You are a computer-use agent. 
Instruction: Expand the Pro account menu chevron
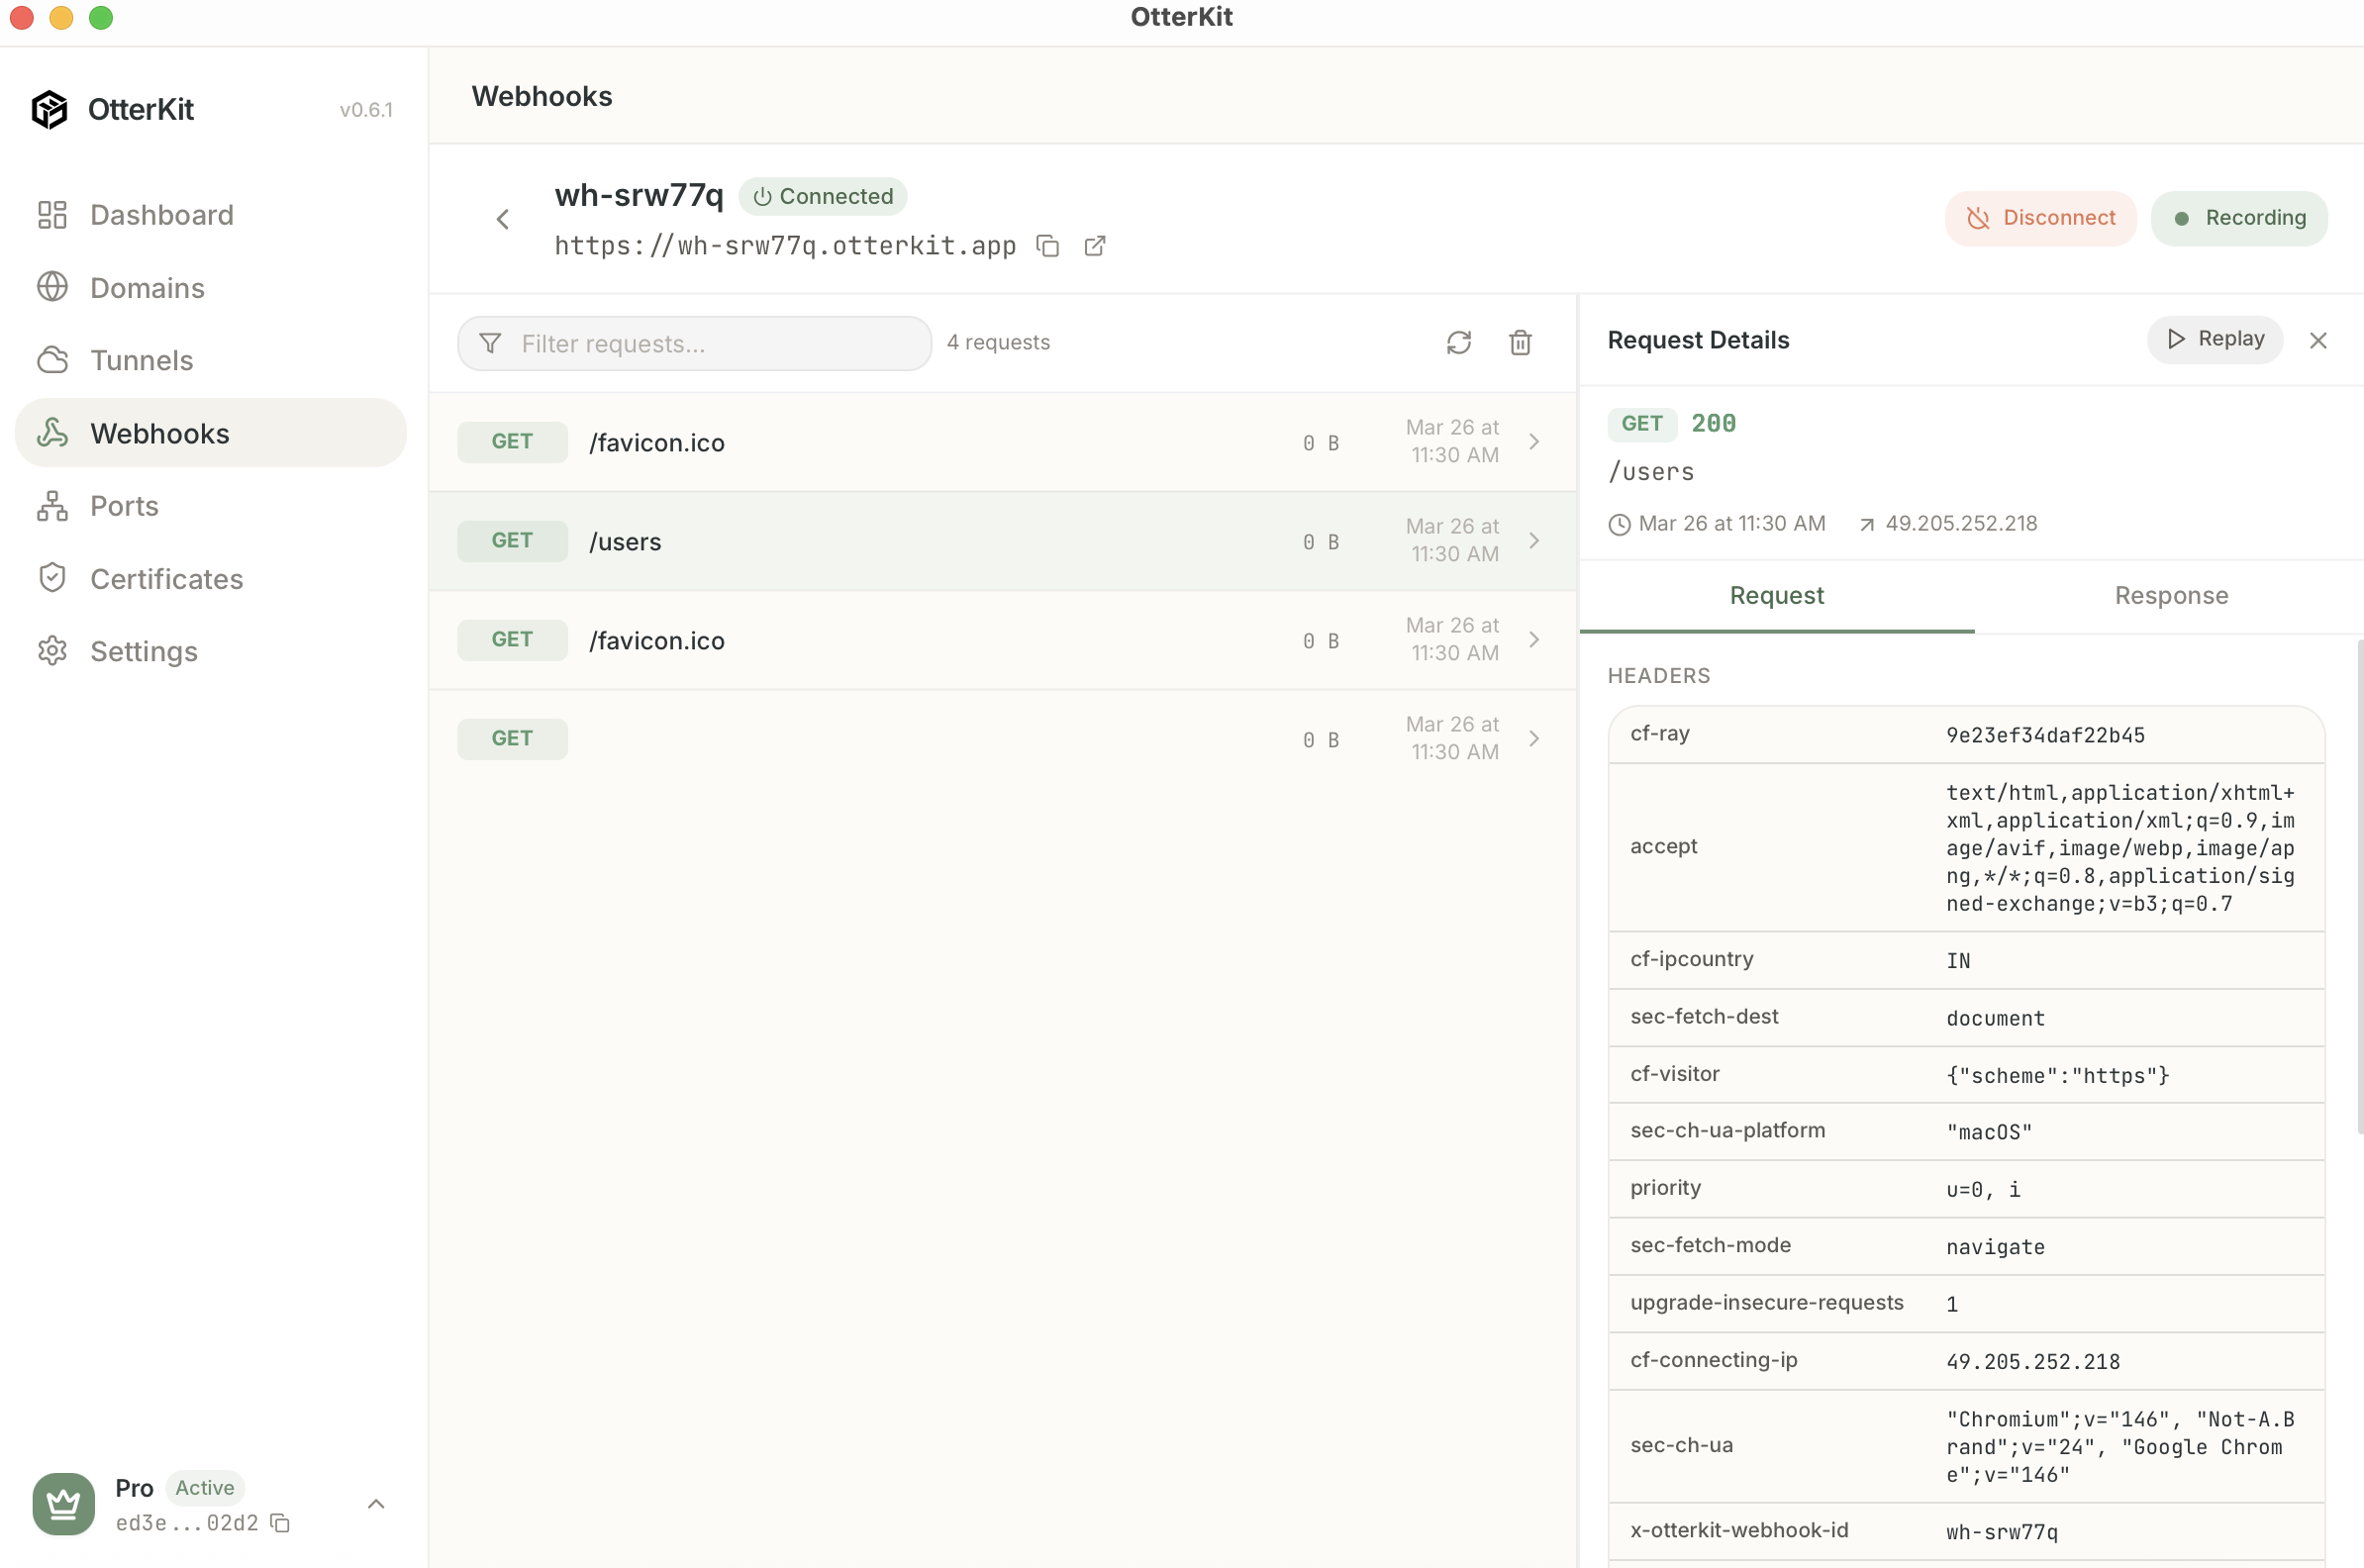pos(376,1504)
